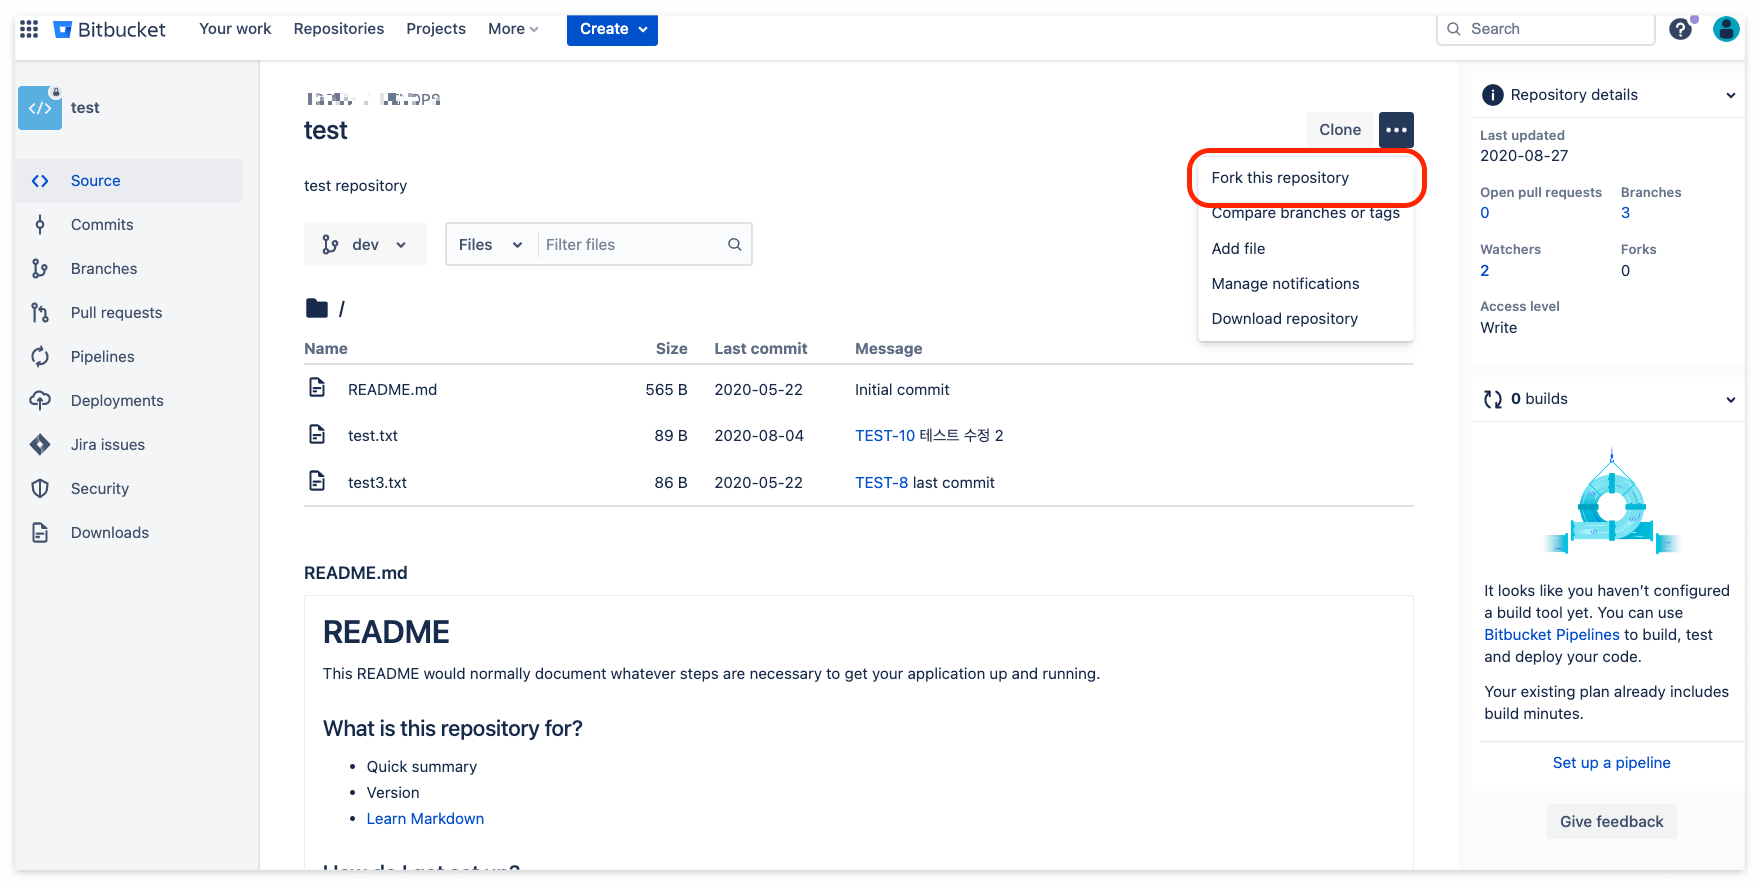The image size is (1760, 885).
Task: Click the Source code brackets icon
Action: tap(40, 181)
